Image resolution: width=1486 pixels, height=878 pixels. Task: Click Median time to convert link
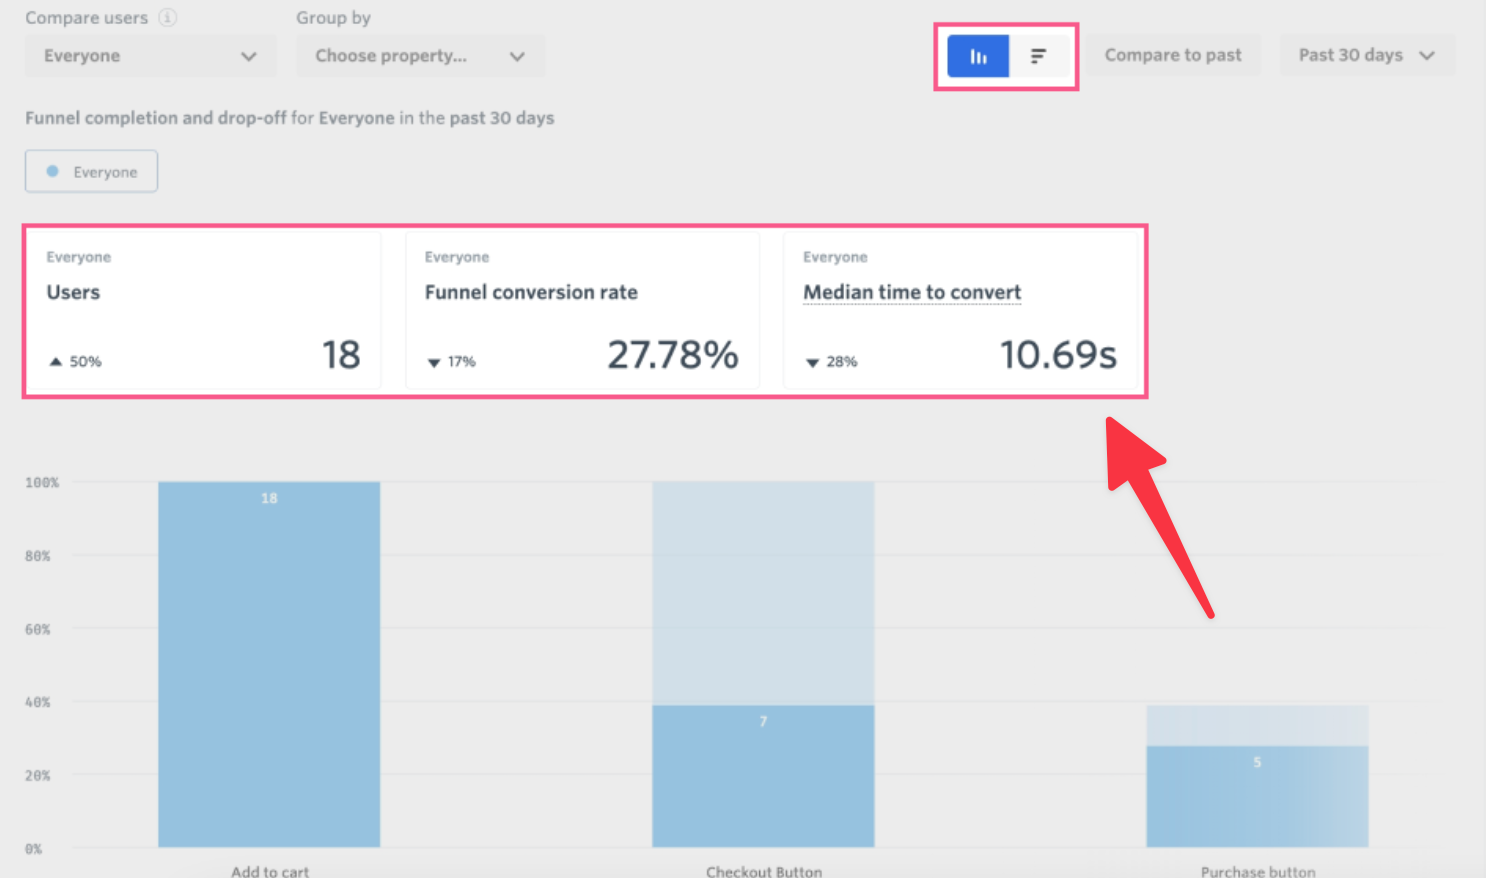pyautogui.click(x=912, y=292)
